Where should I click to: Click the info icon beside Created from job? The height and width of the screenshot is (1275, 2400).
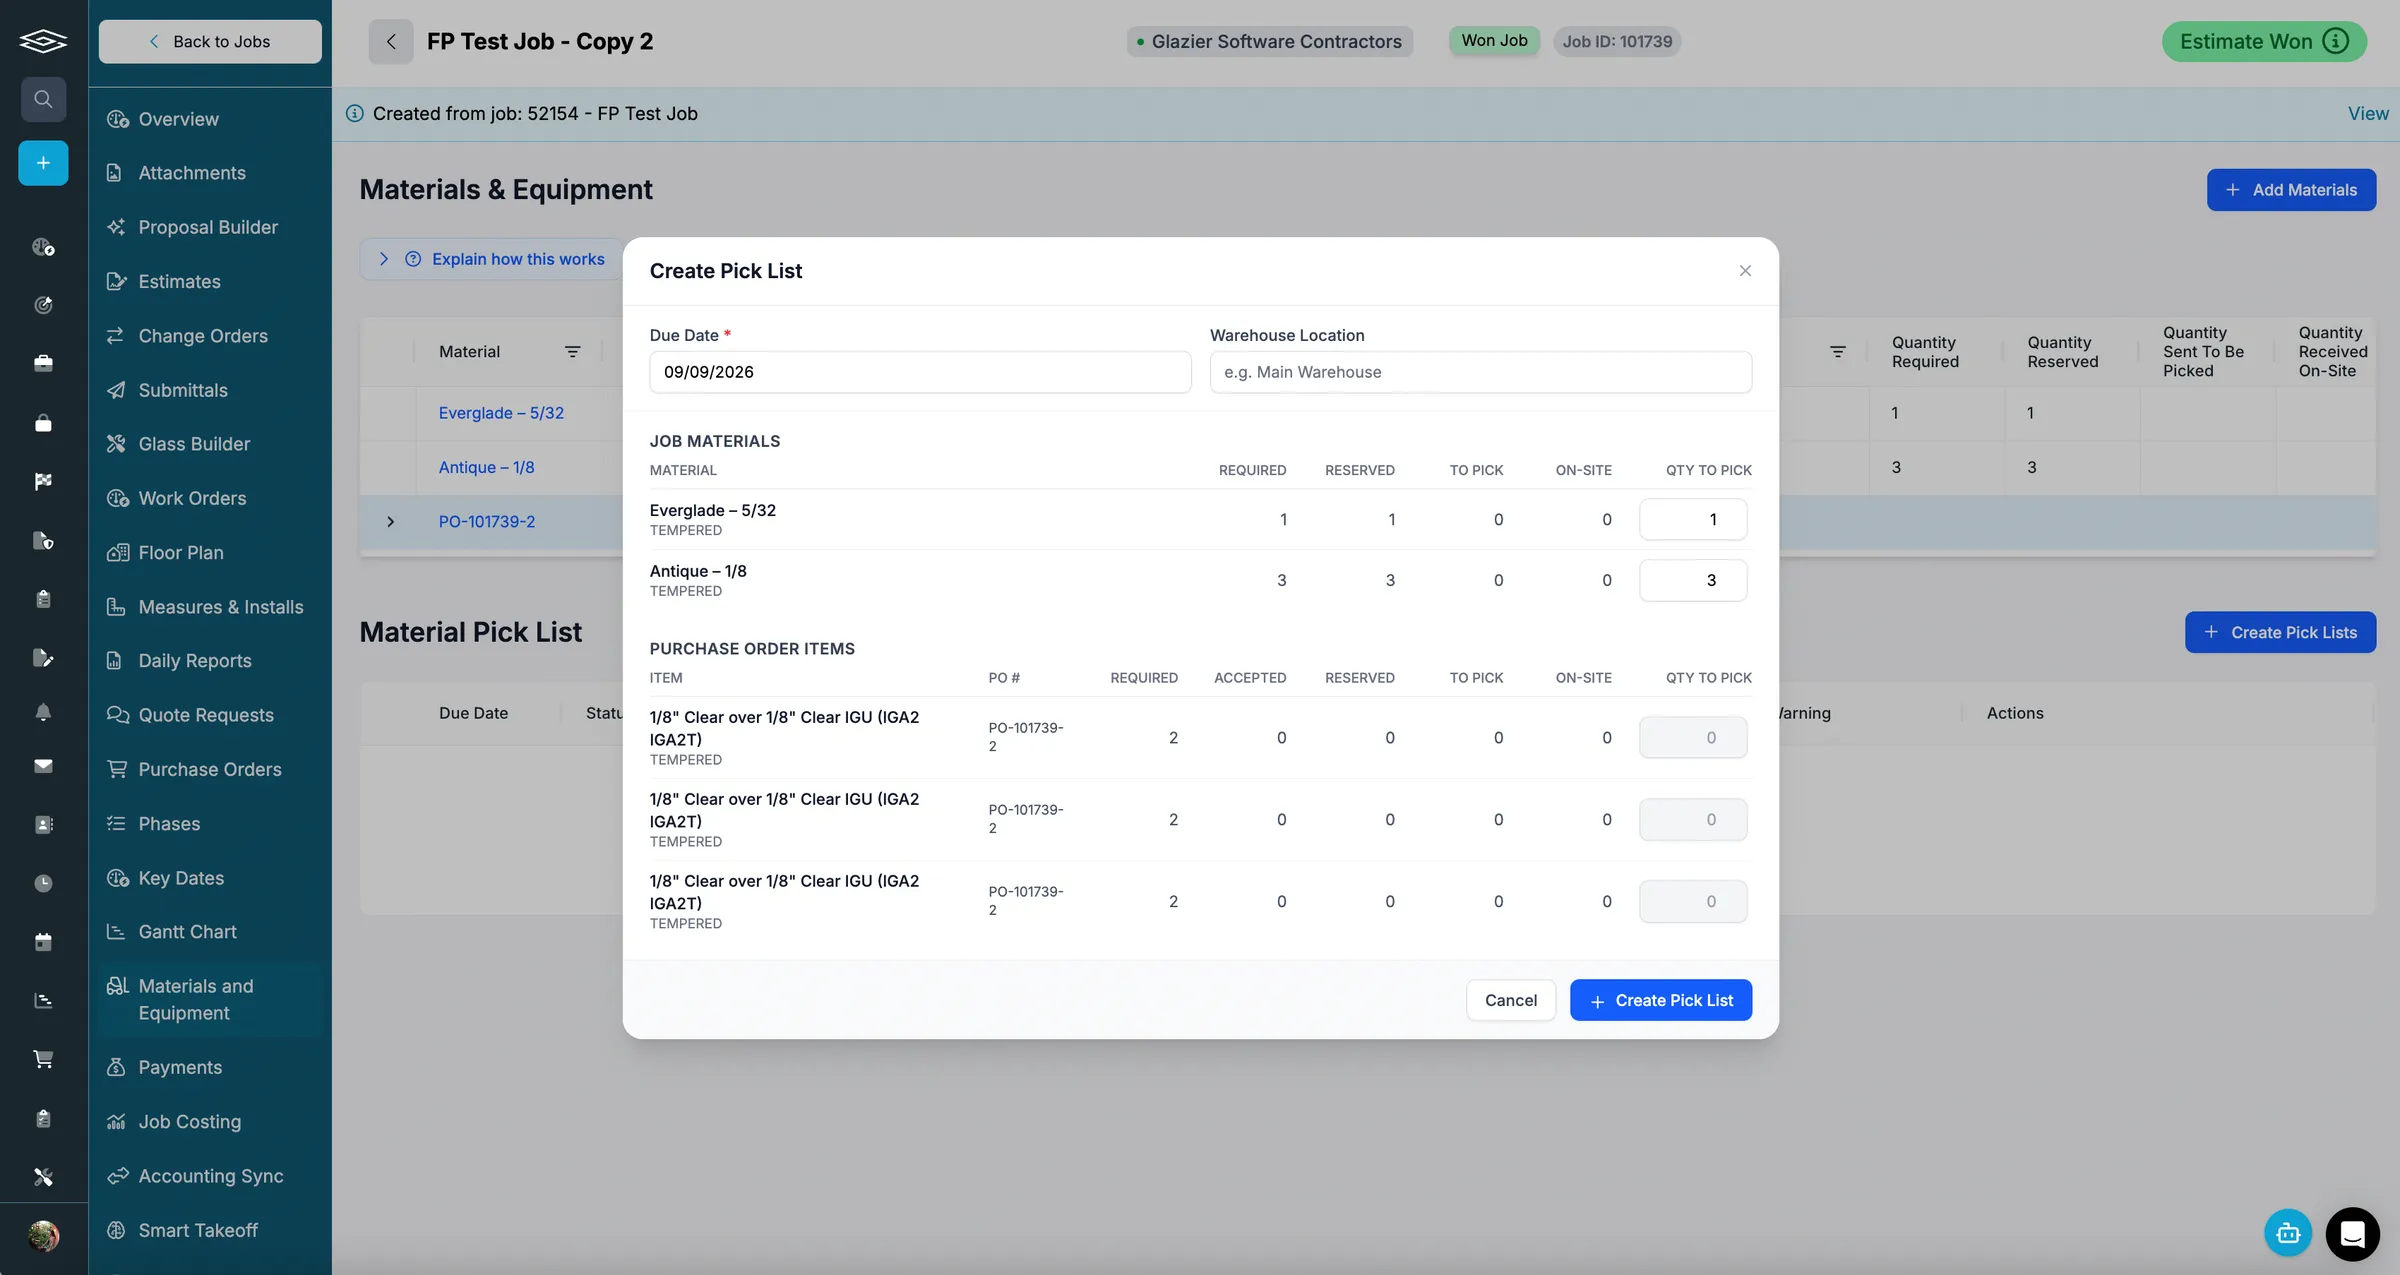[354, 114]
